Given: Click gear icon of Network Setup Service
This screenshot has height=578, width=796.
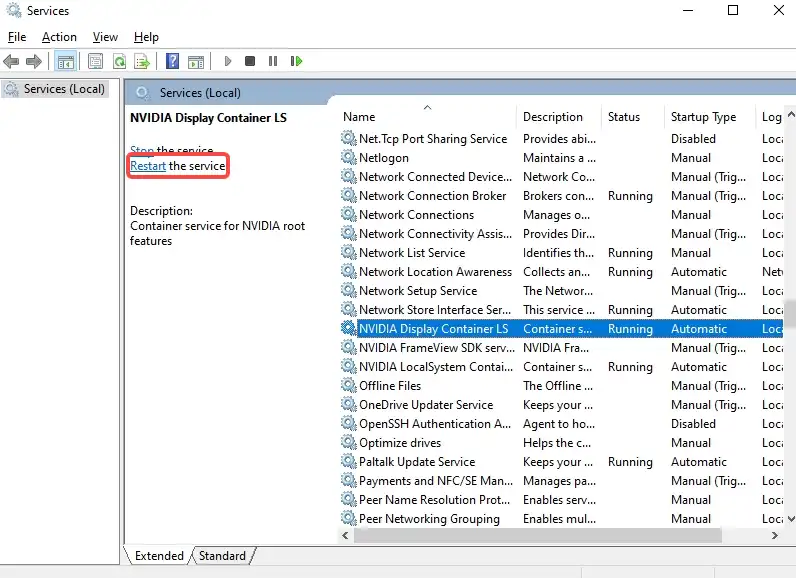Looking at the screenshot, I should (x=348, y=290).
